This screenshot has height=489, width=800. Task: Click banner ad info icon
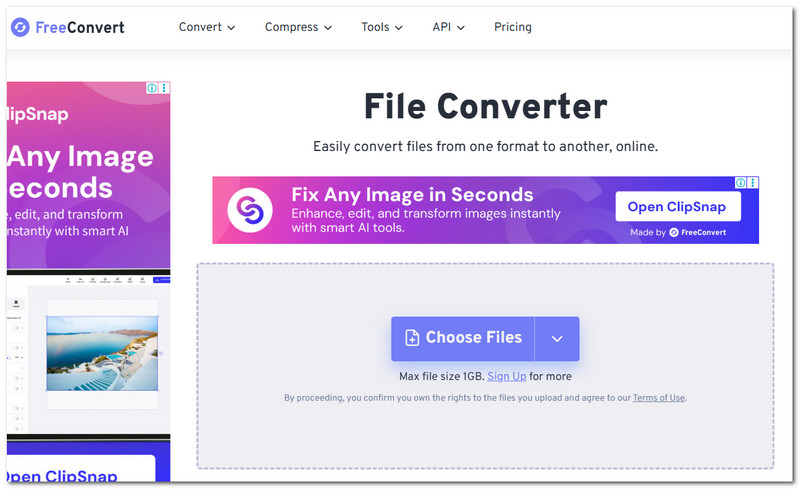[x=740, y=183]
